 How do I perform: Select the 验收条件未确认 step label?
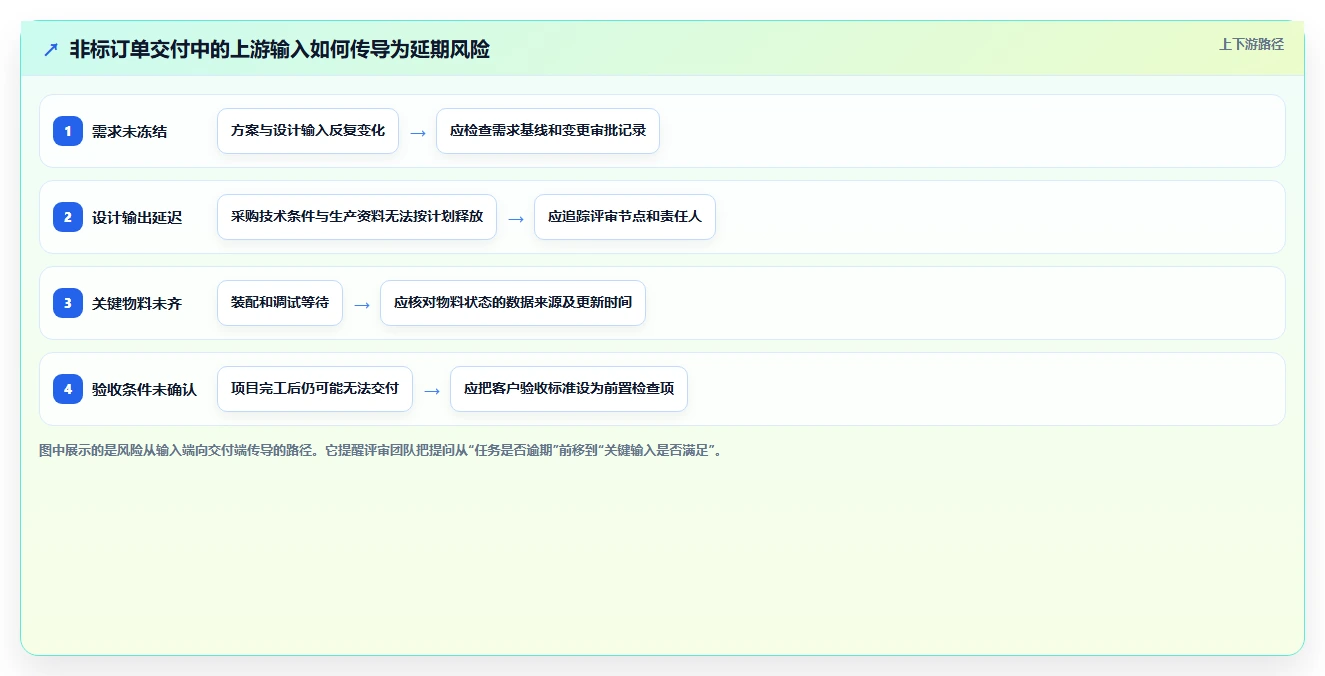(145, 389)
